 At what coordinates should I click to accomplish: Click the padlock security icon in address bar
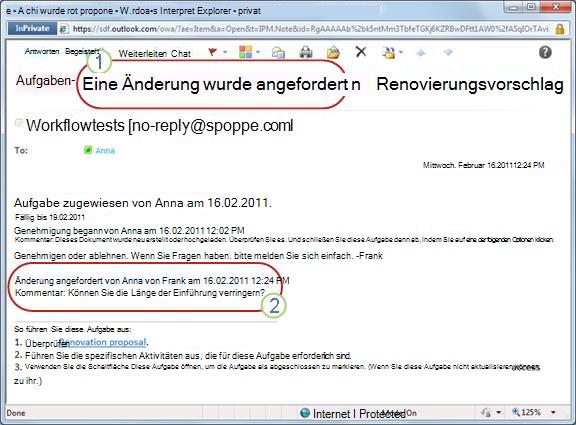tap(559, 29)
